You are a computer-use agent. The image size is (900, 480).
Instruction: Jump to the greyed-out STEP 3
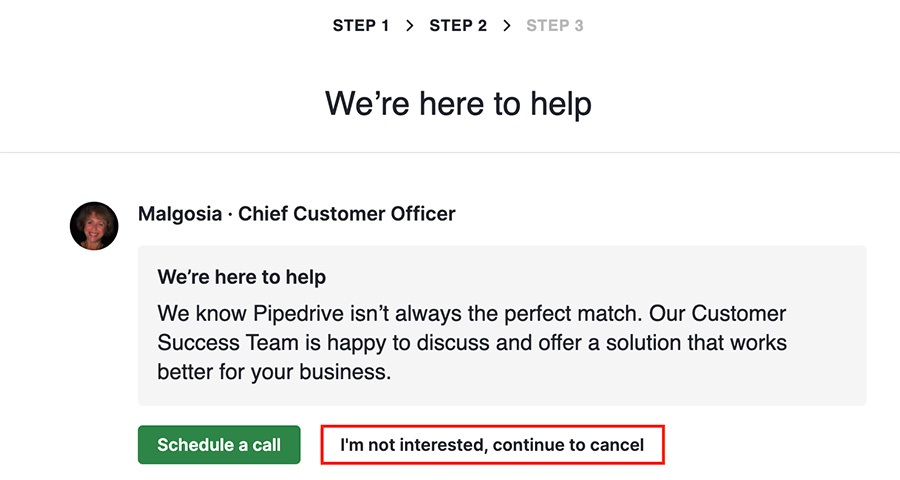(x=554, y=26)
